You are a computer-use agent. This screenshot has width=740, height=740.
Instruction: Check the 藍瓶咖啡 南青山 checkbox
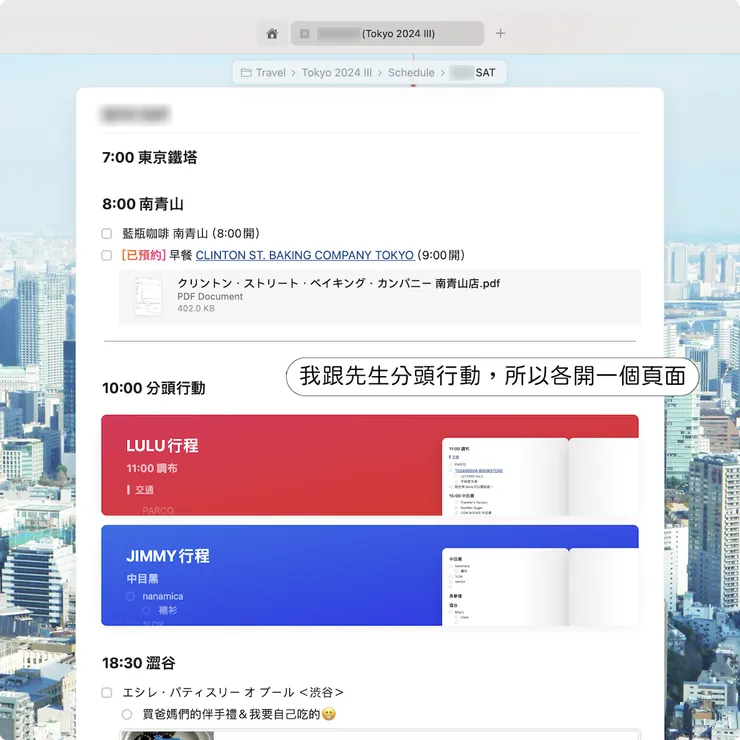[x=107, y=234]
